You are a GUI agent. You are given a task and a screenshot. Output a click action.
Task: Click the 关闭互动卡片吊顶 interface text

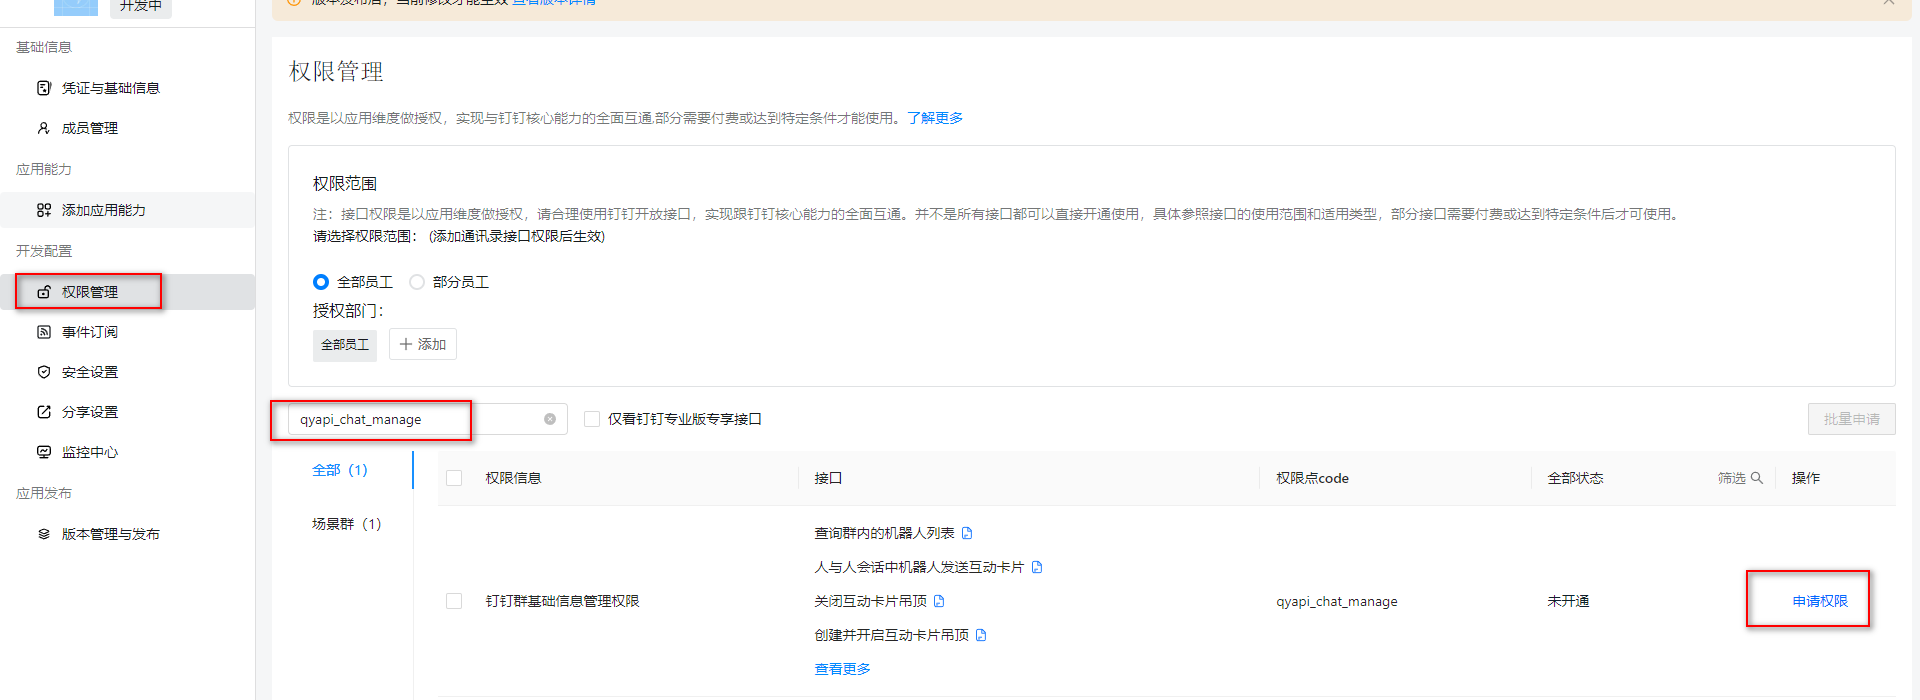point(871,601)
